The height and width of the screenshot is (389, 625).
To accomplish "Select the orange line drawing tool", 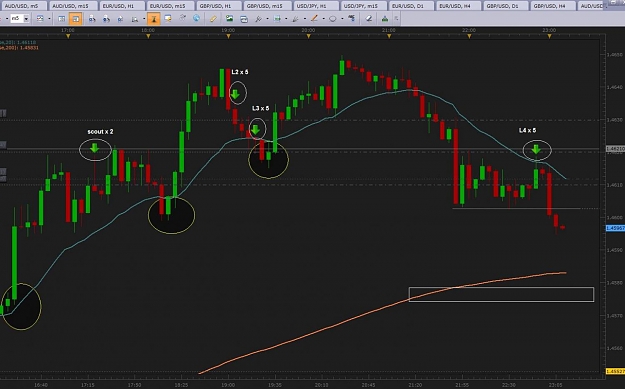I will tap(314, 18).
